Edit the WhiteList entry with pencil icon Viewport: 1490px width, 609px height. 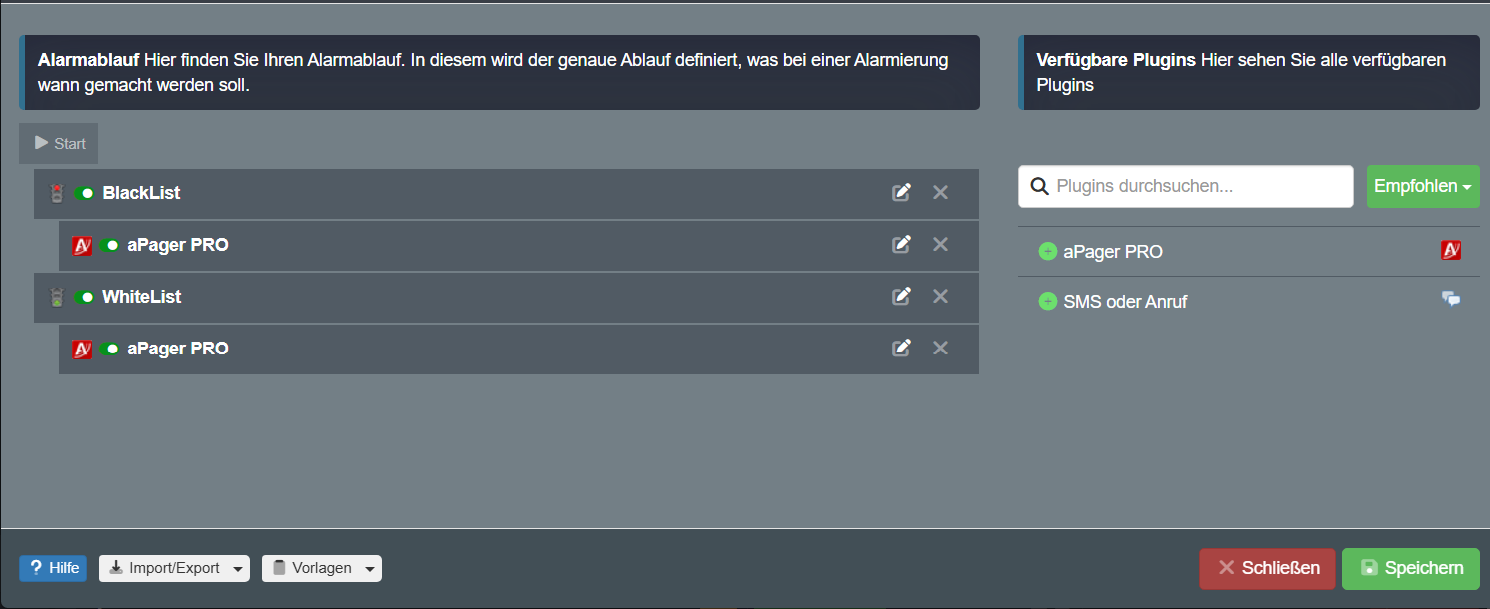coord(901,296)
